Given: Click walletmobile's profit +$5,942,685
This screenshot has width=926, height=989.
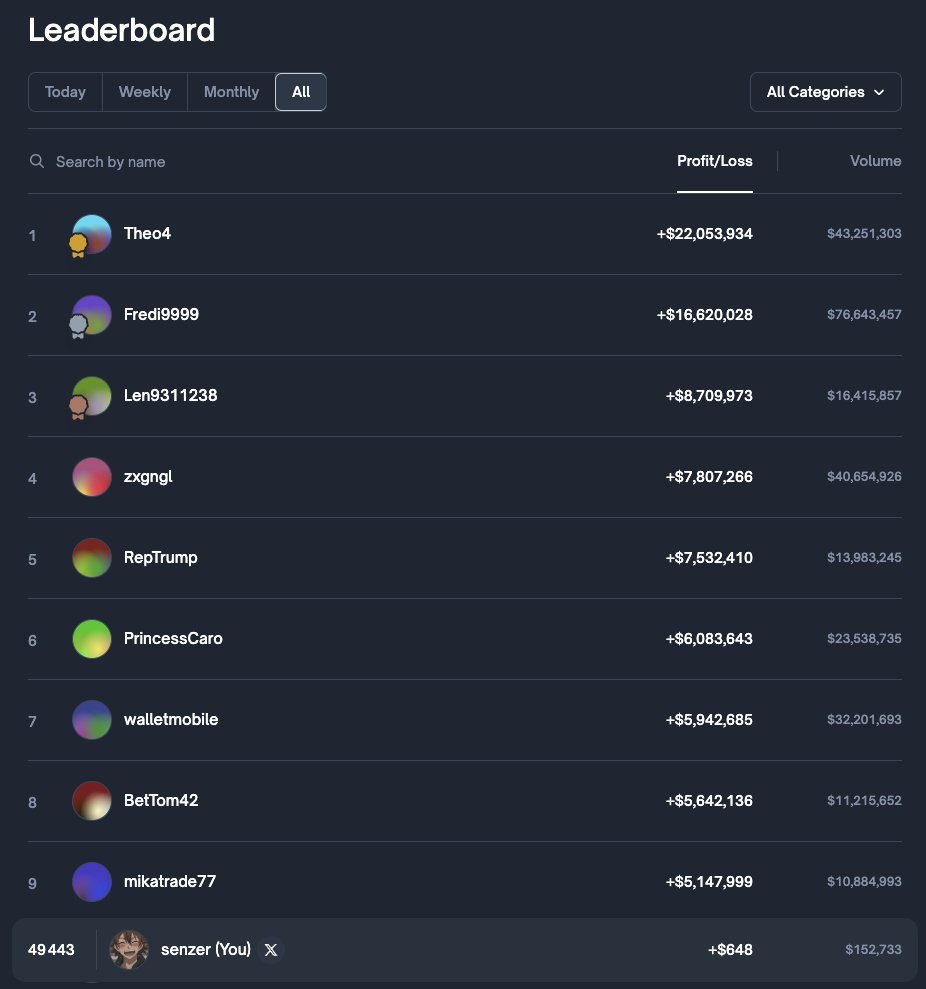Looking at the screenshot, I should click(x=709, y=720).
